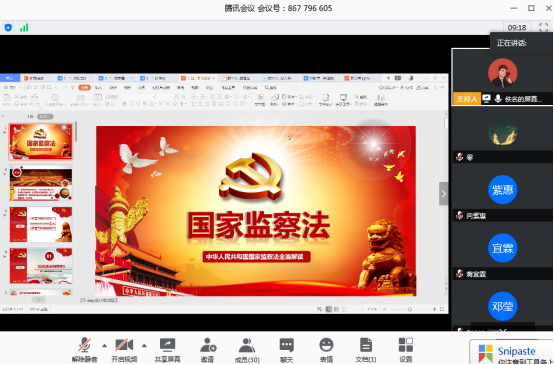Expand audio options arrow beside microphone
554x365 pixels.
[x=105, y=346]
